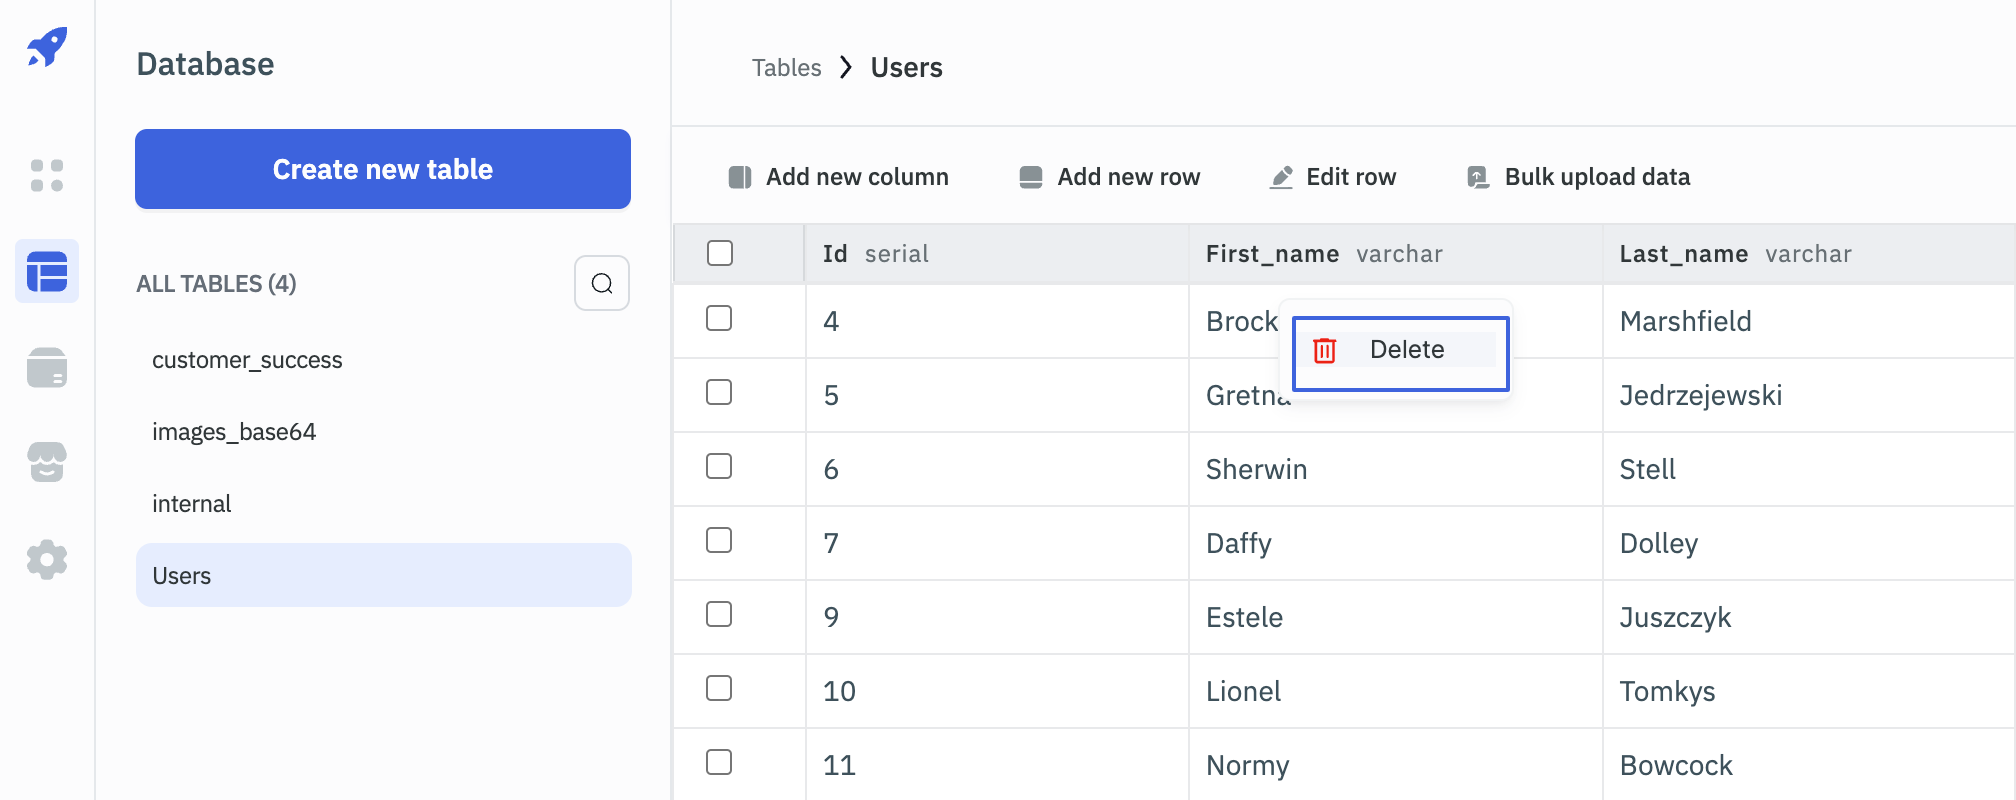Open the wallet-shaped sidebar icon
The width and height of the screenshot is (2016, 800).
47,368
